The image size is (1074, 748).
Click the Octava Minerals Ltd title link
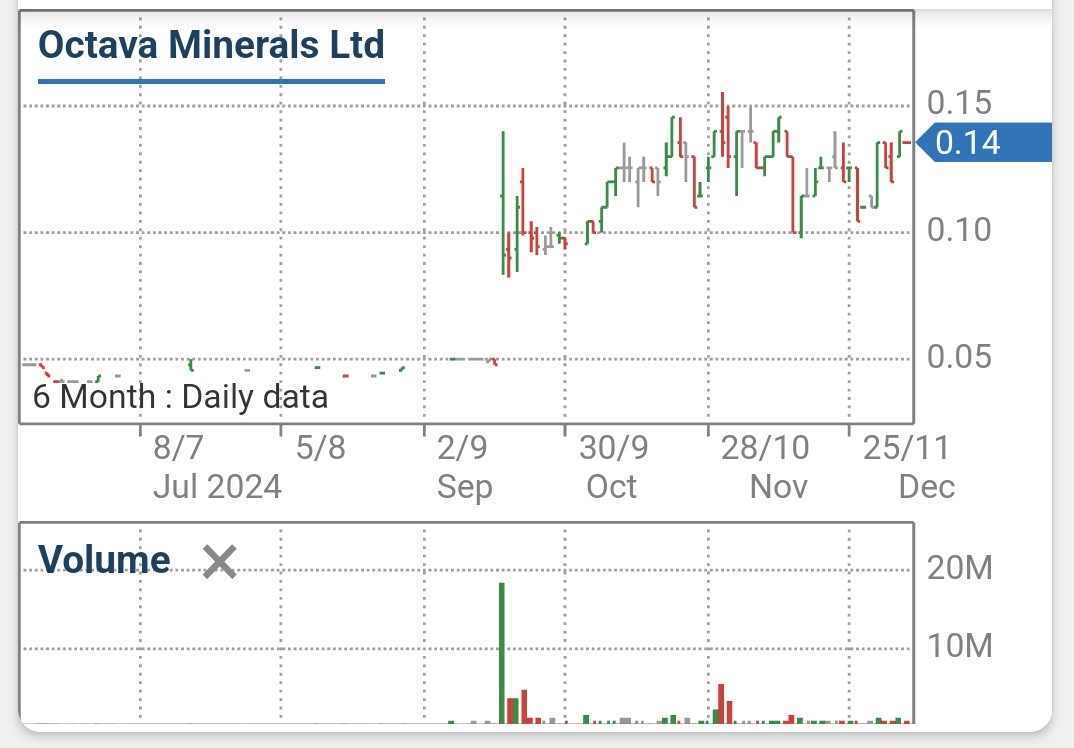point(209,43)
